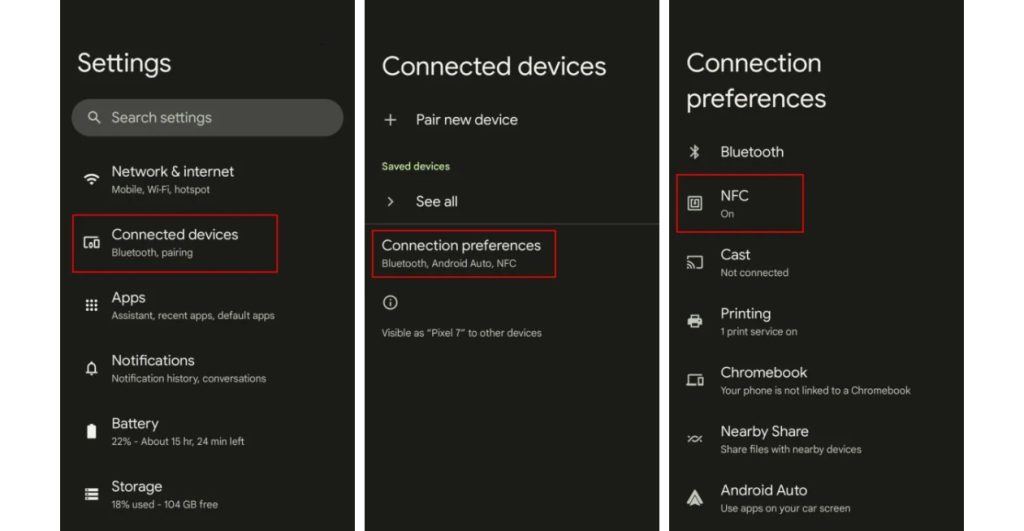The image size is (1024, 531).
Task: Click the Connected devices icon
Action: pos(91,243)
